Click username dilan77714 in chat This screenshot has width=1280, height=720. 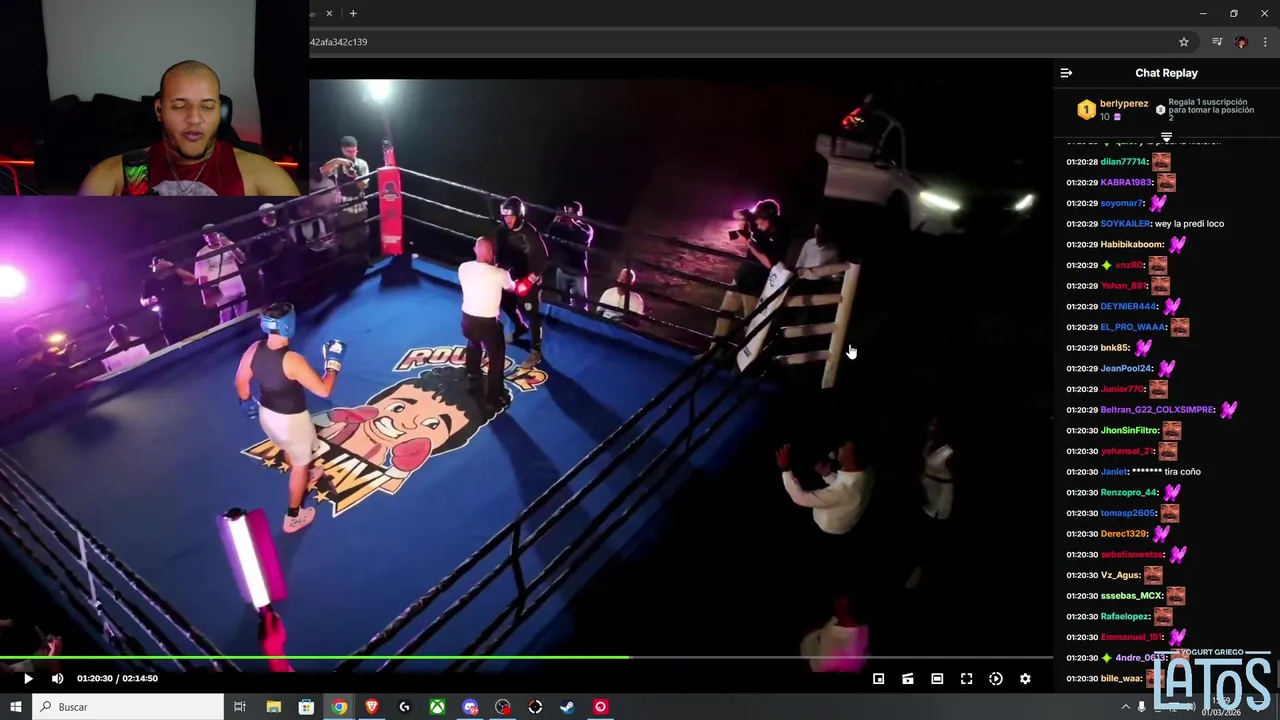click(1123, 162)
